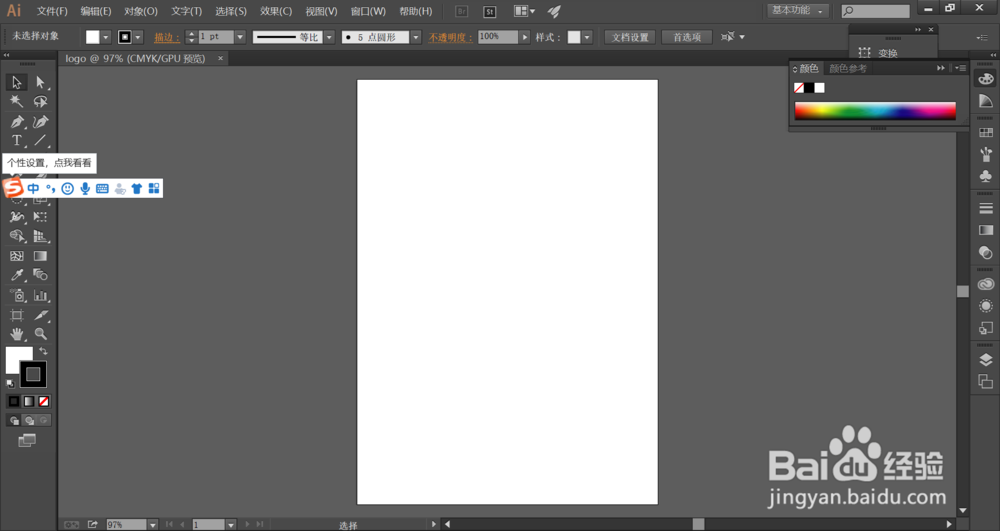
Task: Select the Type tool
Action: click(x=17, y=140)
